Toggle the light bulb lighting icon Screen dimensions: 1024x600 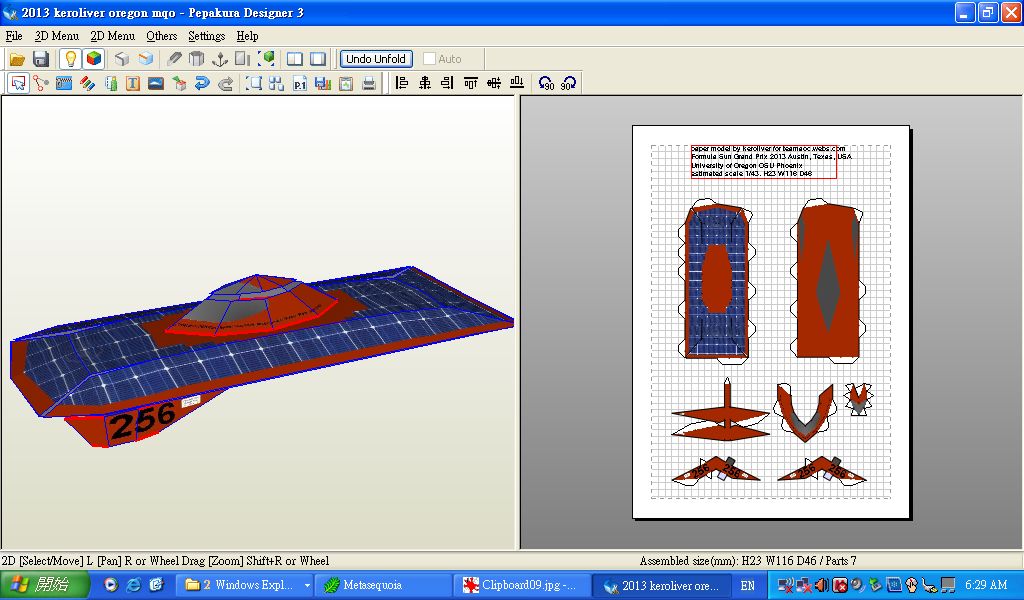(x=70, y=59)
